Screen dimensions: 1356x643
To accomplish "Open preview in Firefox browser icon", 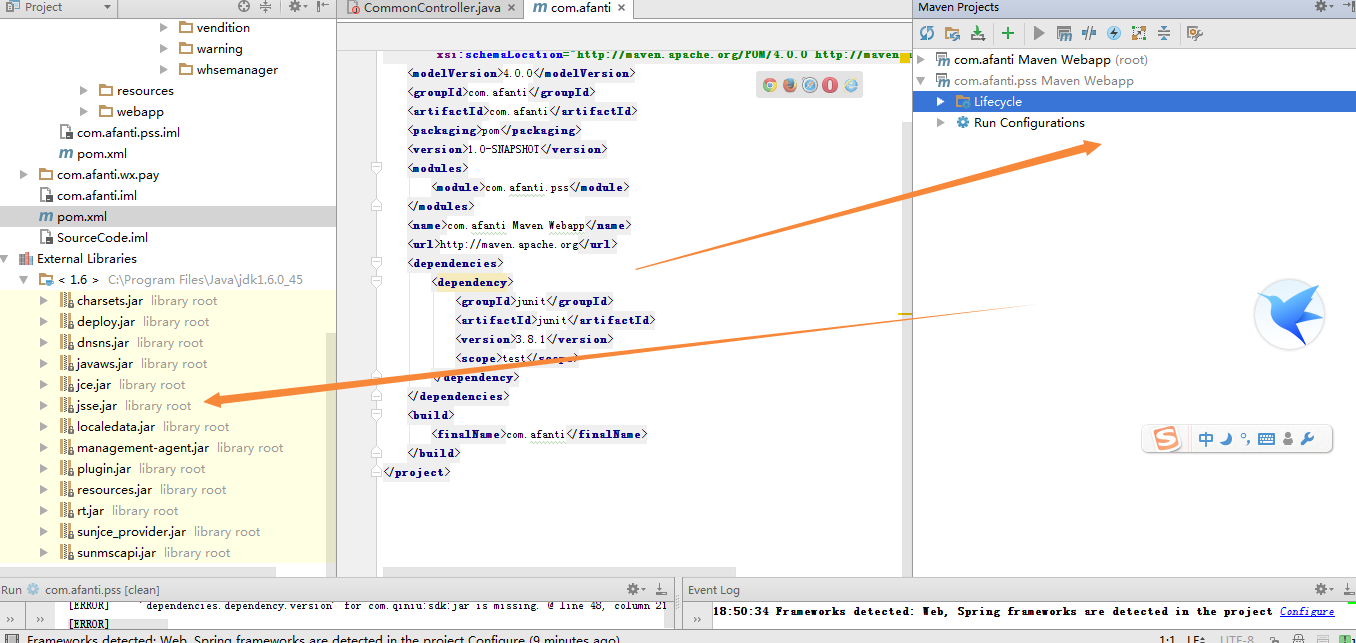I will click(790, 85).
